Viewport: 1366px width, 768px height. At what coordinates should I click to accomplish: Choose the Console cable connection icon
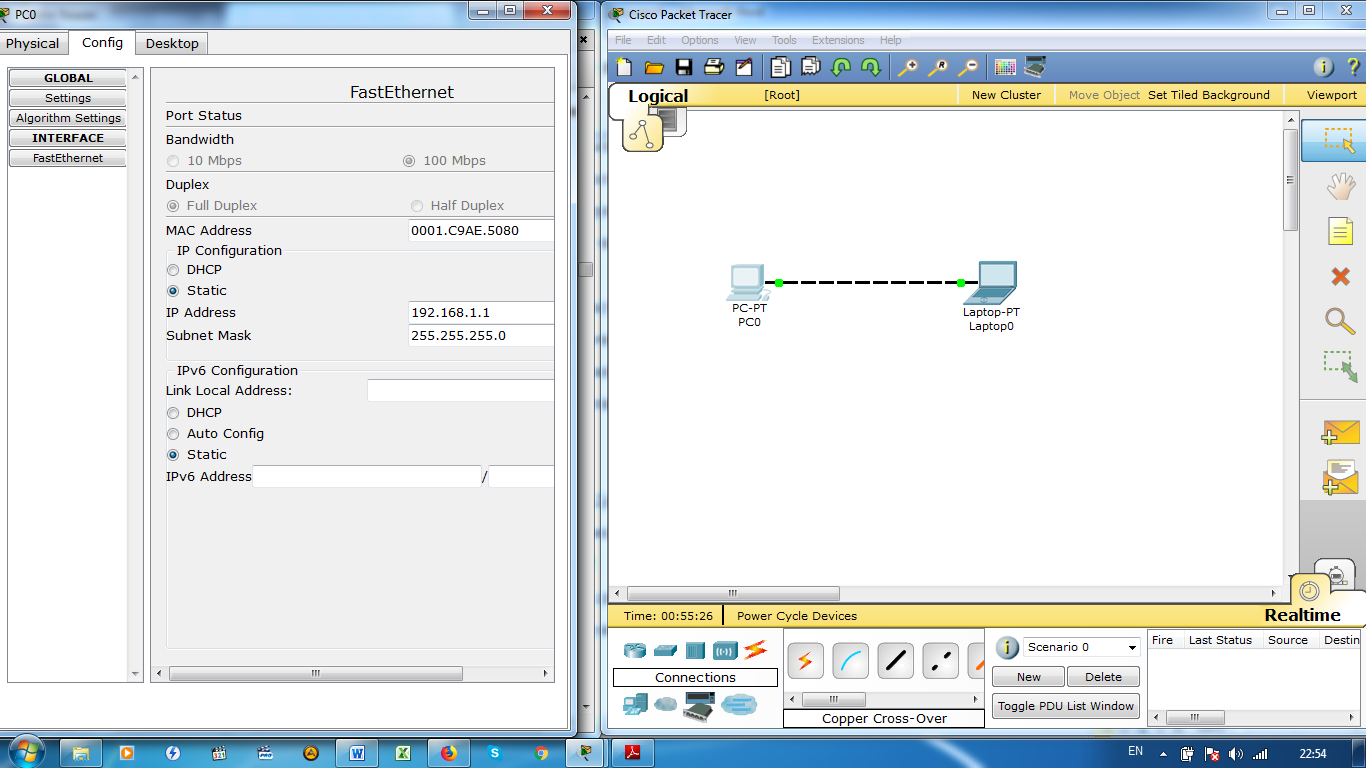pyautogui.click(x=851, y=661)
